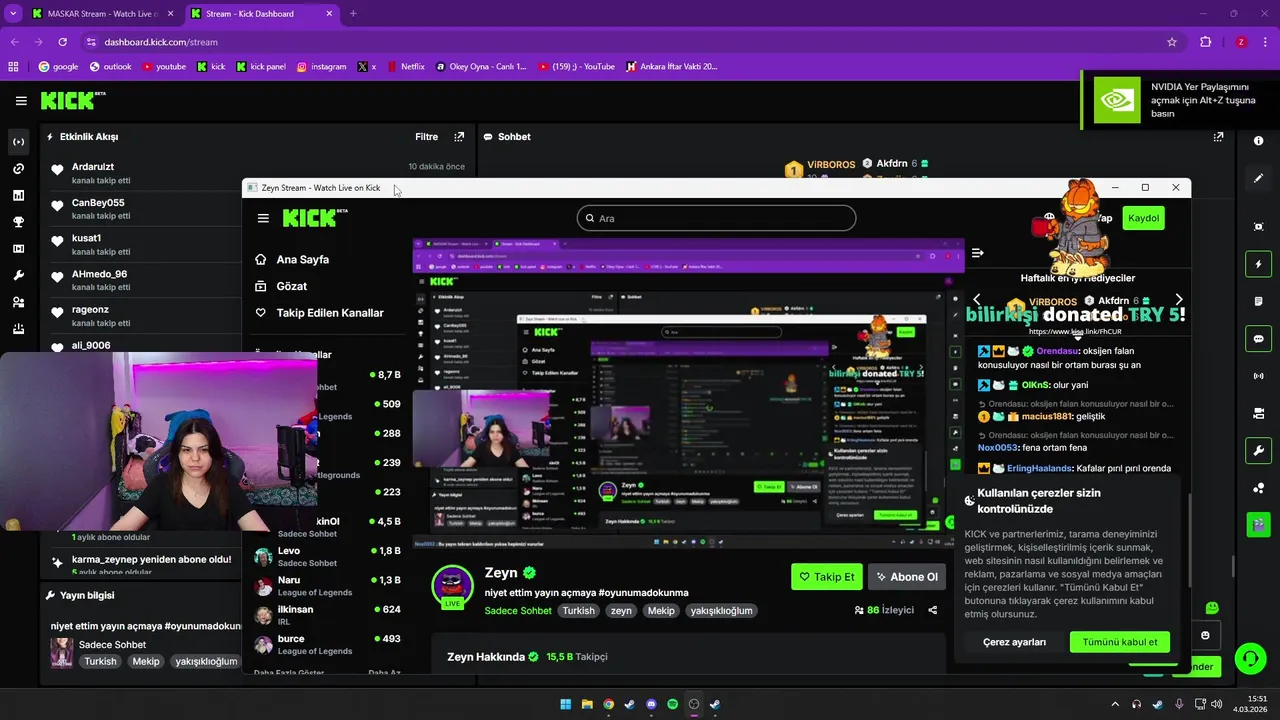The width and height of the screenshot is (1280, 720).
Task: Open burce channel in recommended list
Action: point(327,645)
